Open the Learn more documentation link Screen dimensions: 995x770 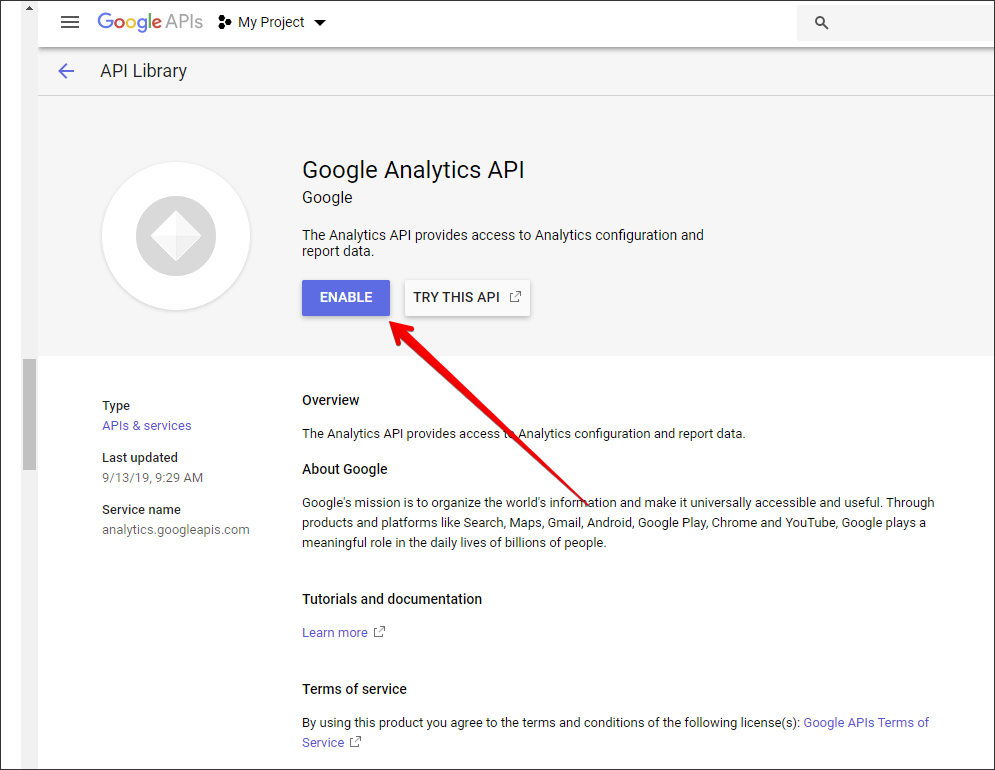[x=334, y=632]
